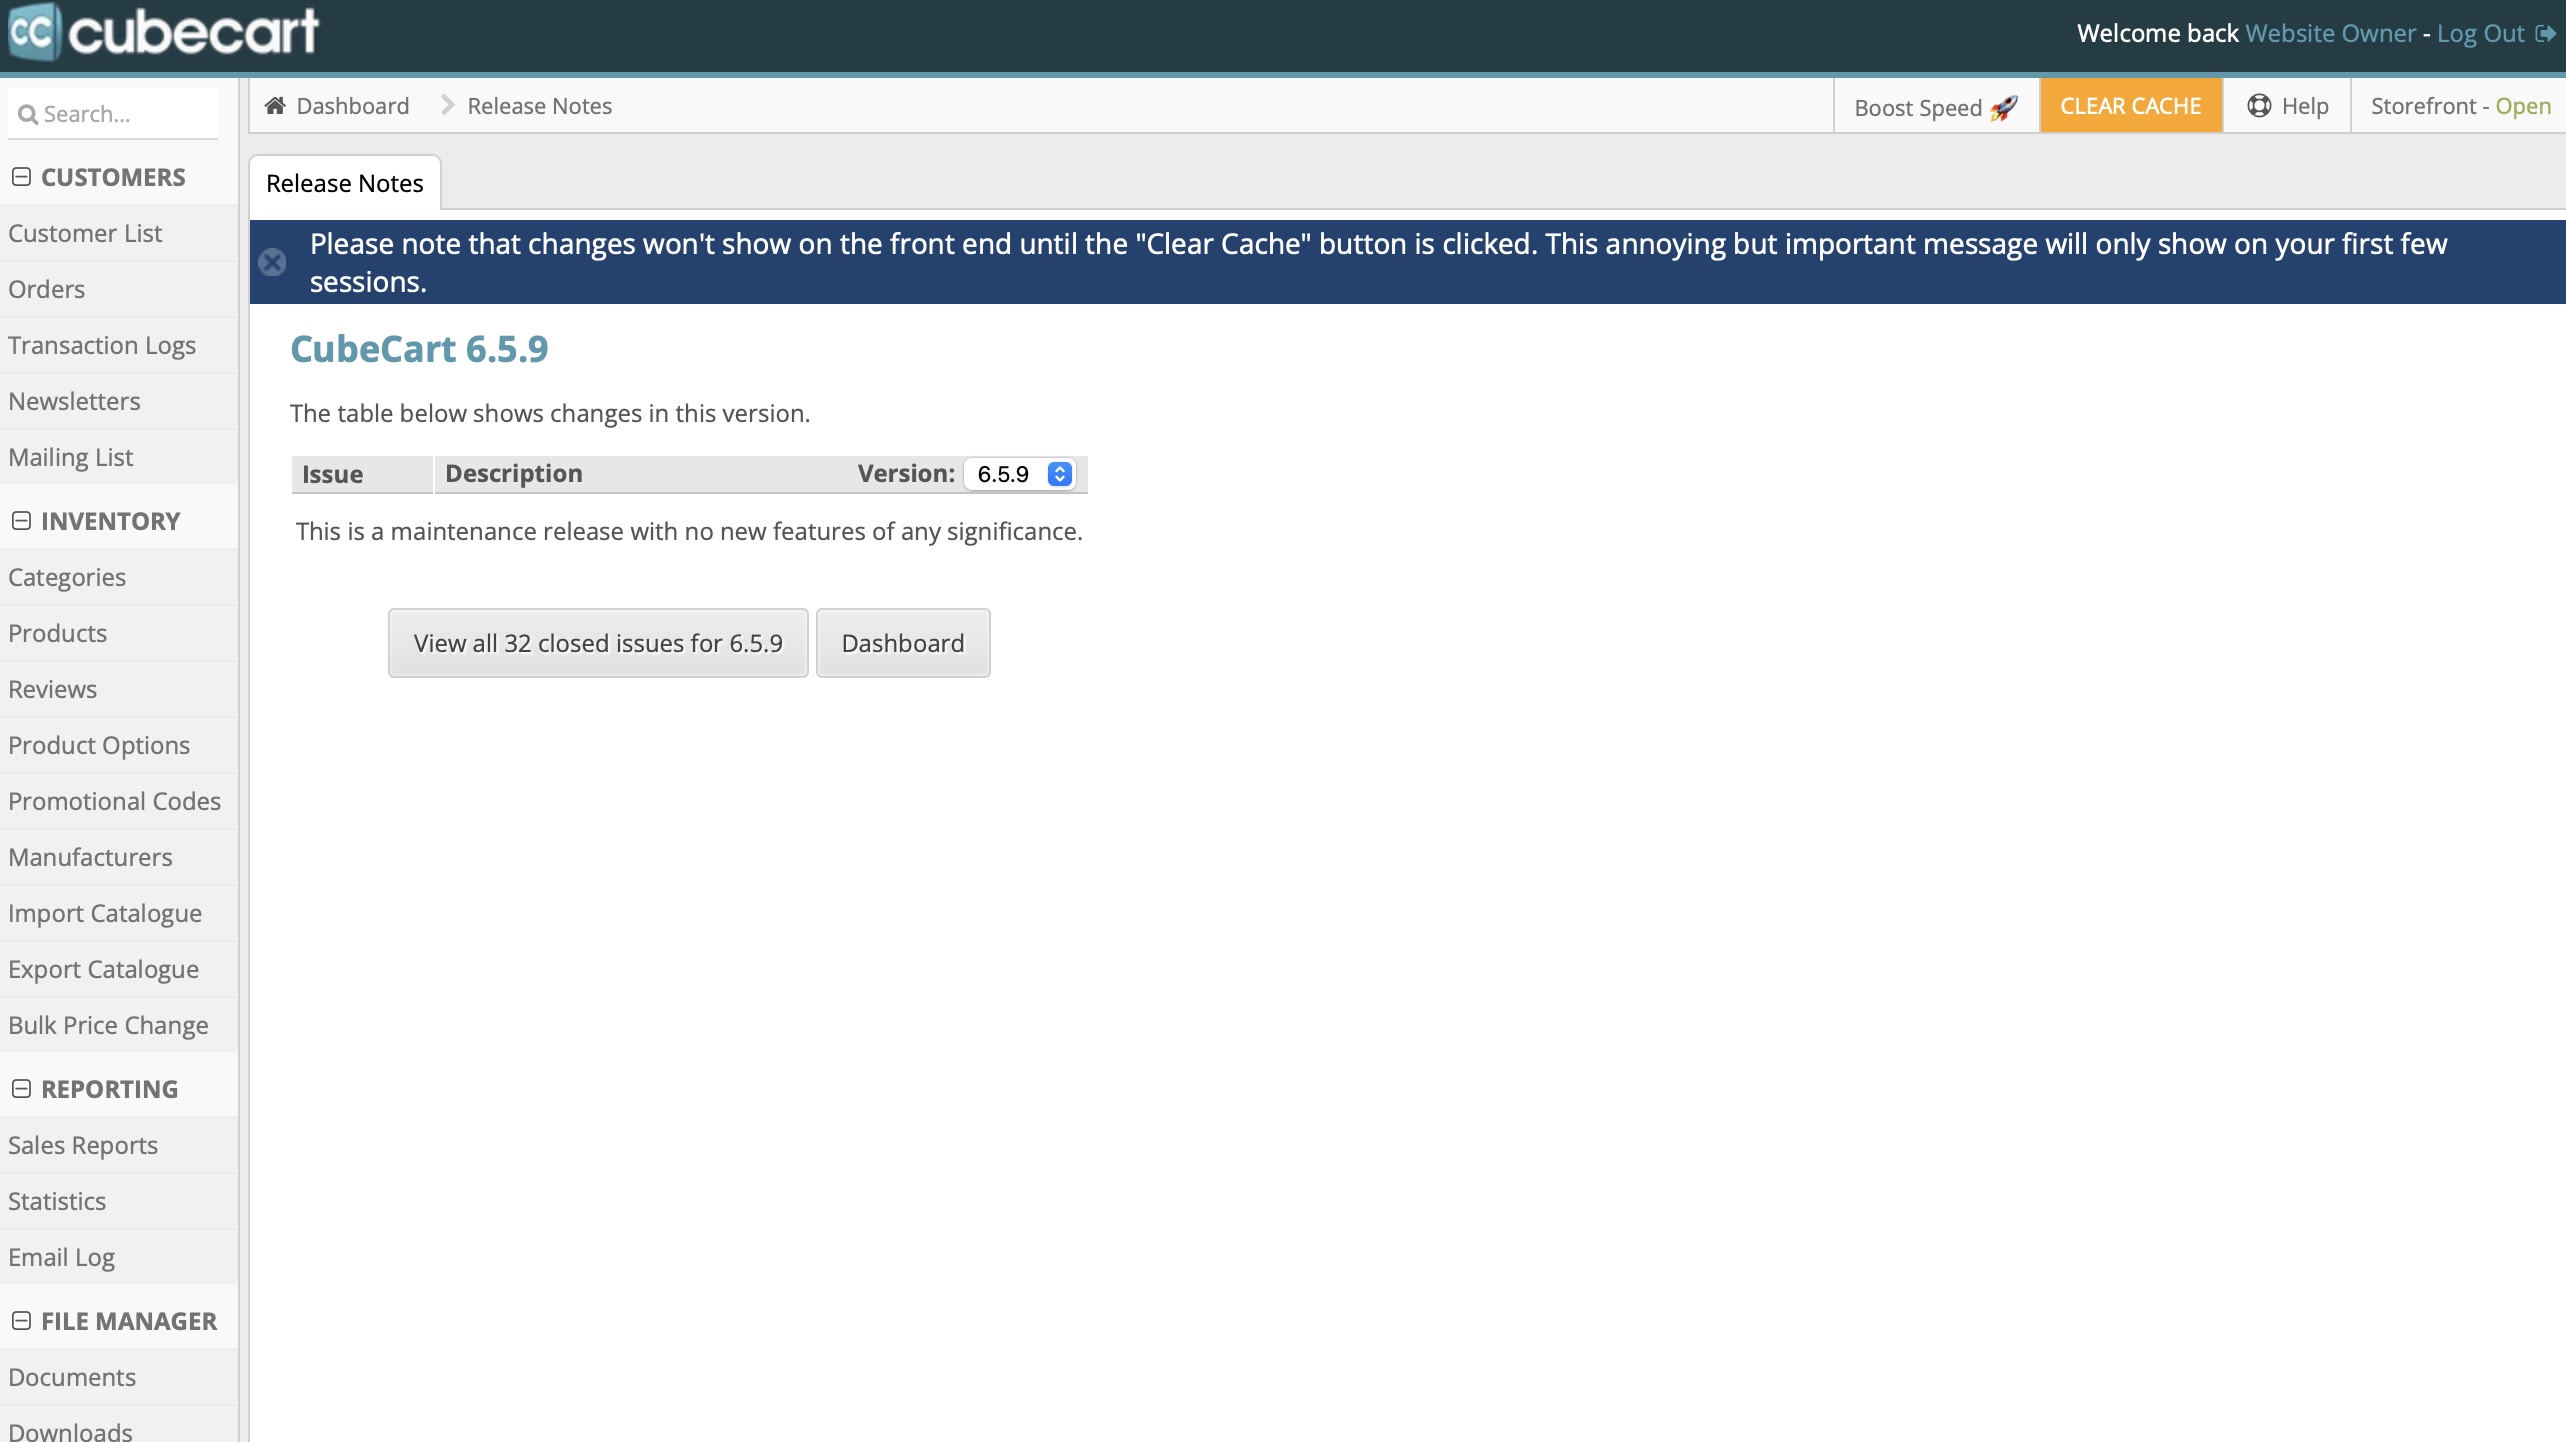This screenshot has width=2566, height=1442.
Task: Switch to the Release Notes tab
Action: pos(344,182)
